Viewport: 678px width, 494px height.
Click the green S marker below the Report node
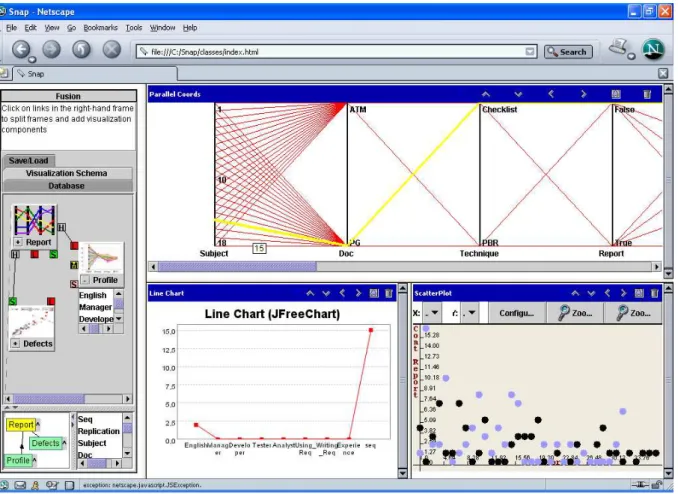coord(53,254)
